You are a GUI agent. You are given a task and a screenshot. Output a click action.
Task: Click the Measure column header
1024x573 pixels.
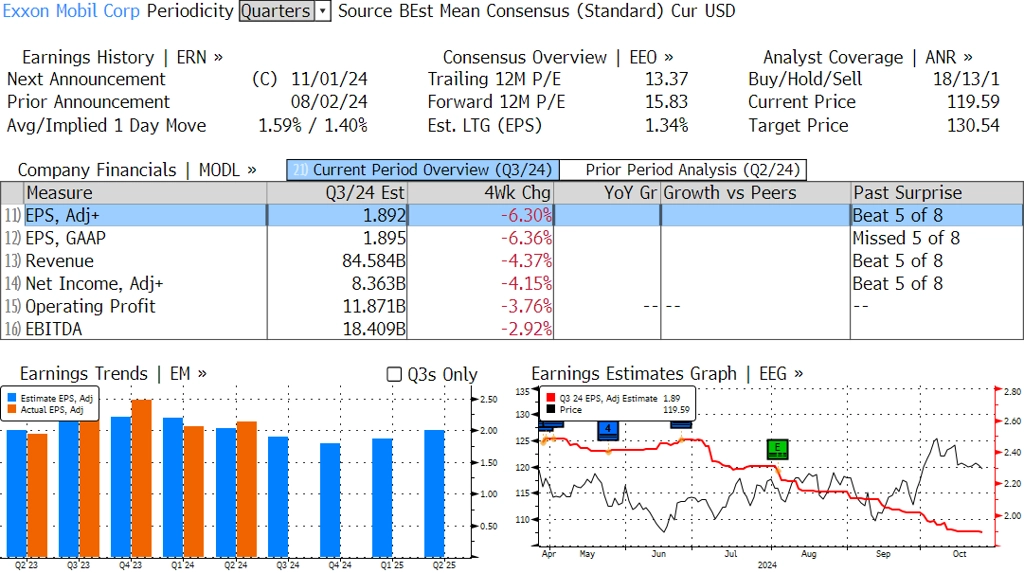pyautogui.click(x=145, y=193)
